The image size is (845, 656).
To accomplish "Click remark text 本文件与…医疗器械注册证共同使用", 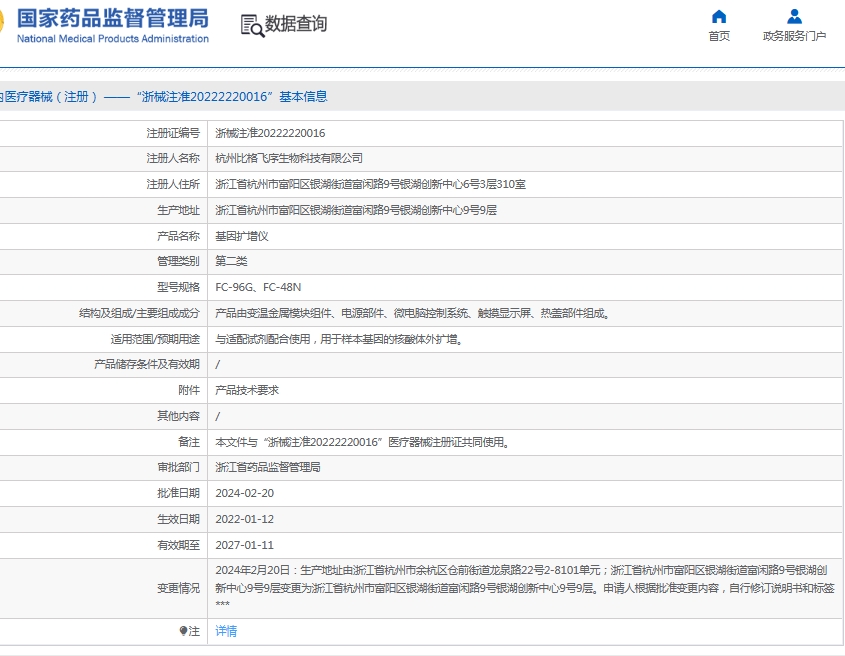I will pos(363,442).
